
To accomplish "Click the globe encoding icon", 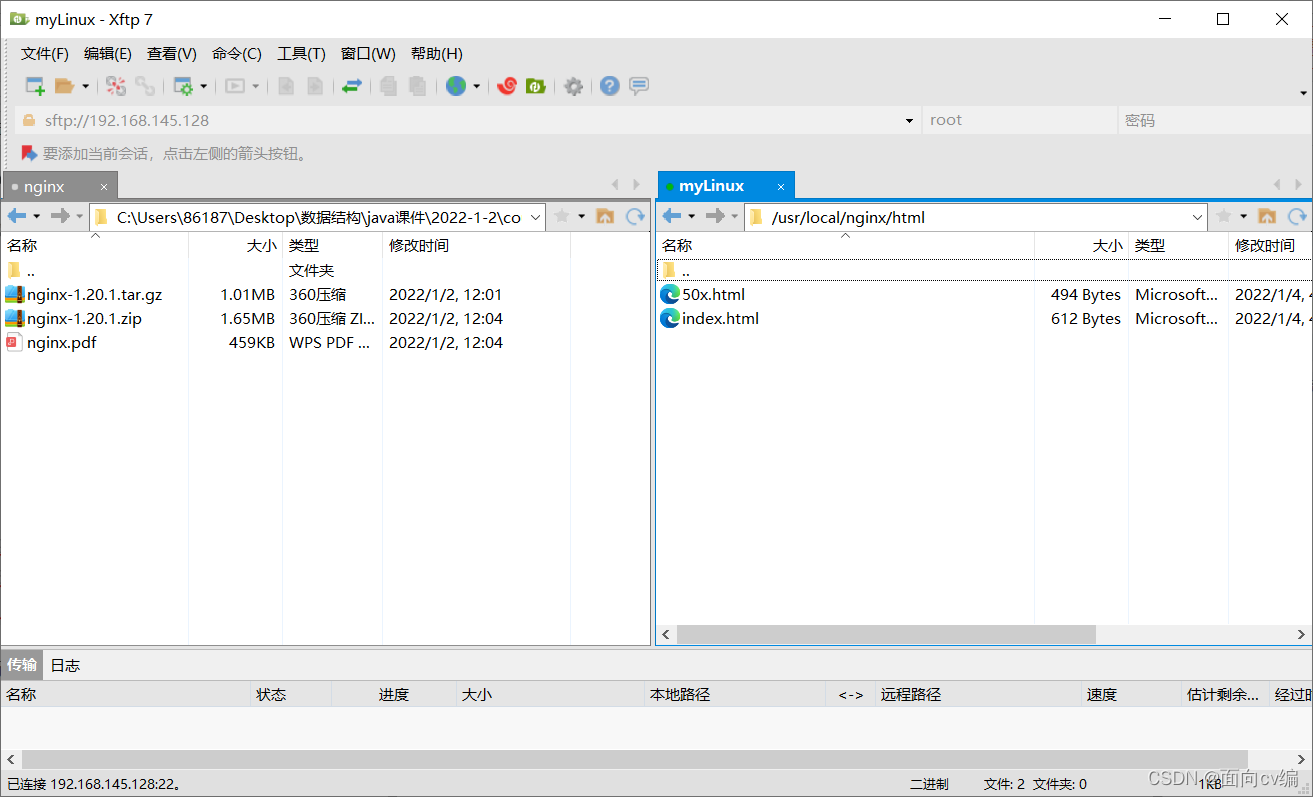I will 456,86.
